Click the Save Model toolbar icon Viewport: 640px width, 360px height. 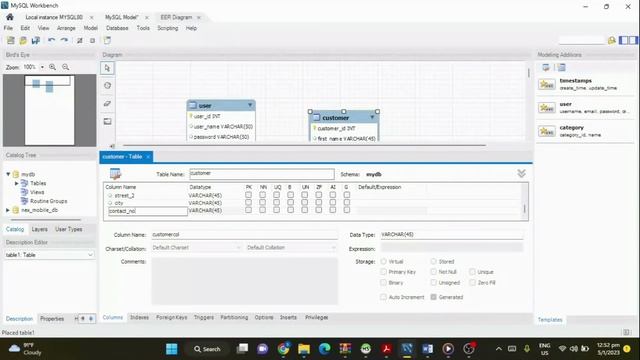36,40
